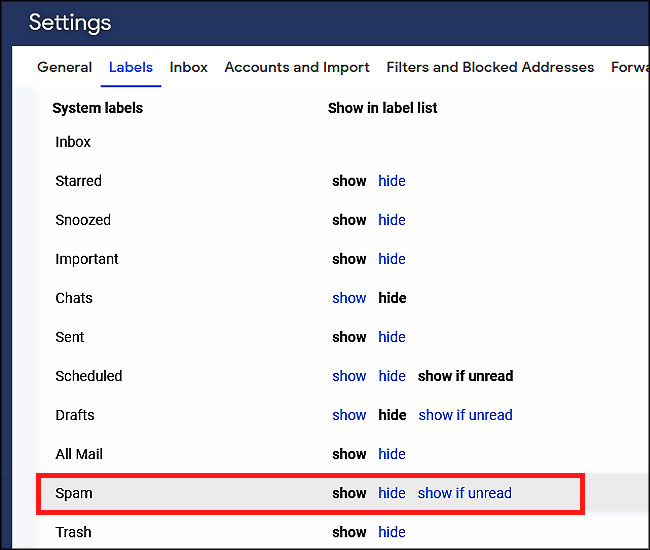This screenshot has width=650, height=550.
Task: Hide the Snoozed label
Action: click(392, 220)
